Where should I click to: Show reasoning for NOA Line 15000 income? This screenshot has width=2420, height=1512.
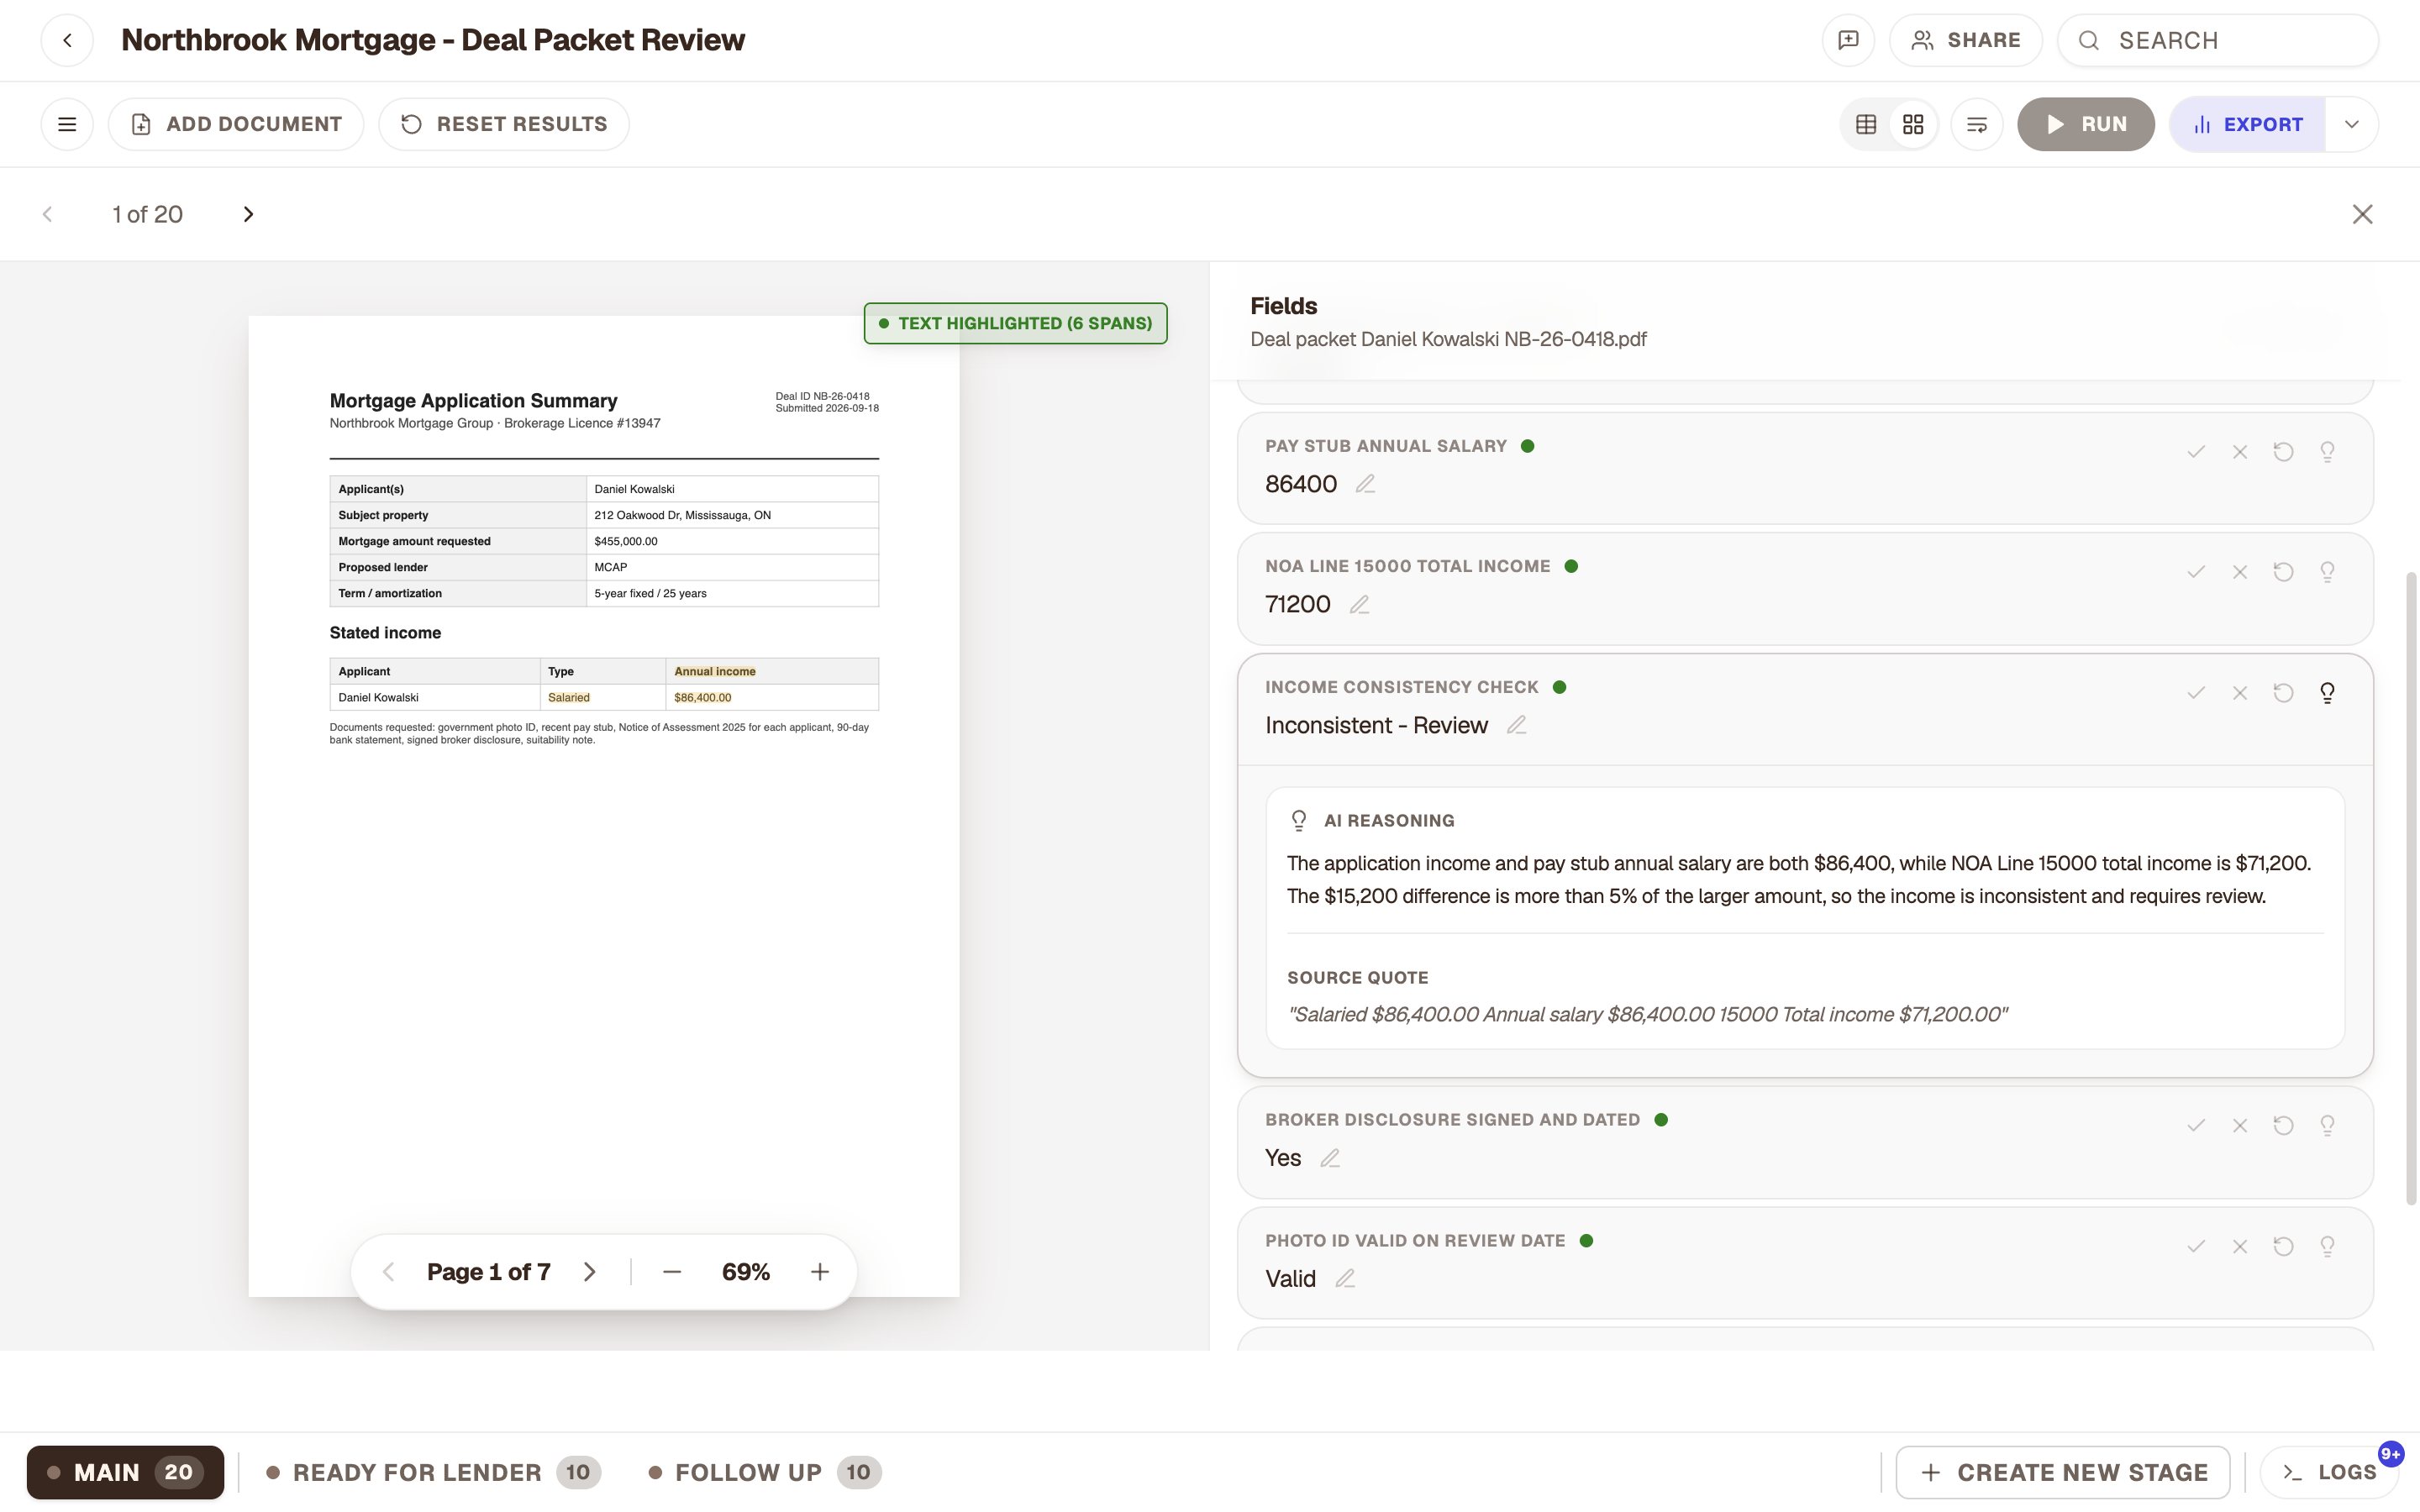coord(2327,572)
